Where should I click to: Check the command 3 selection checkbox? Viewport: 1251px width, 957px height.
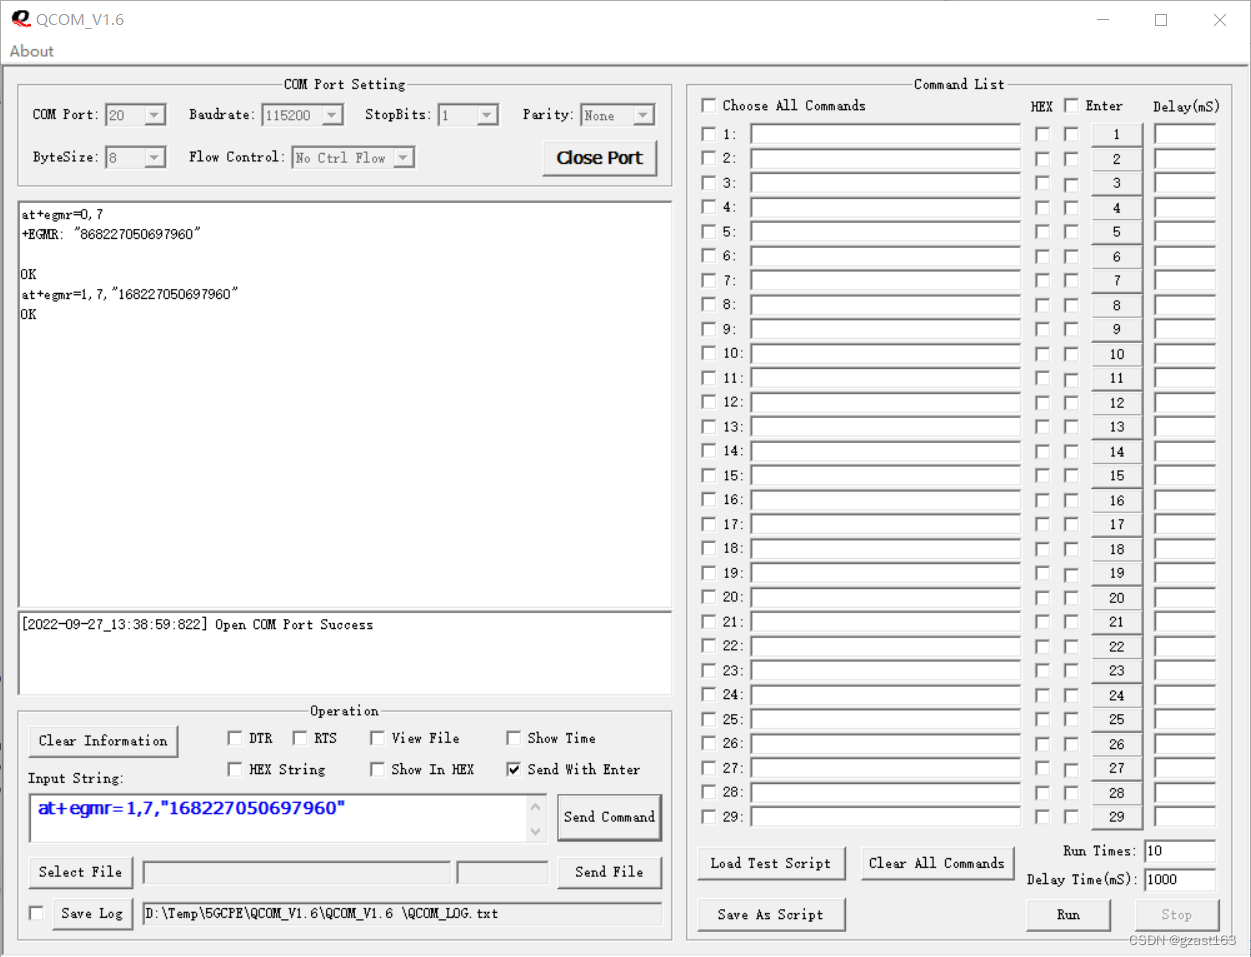(709, 183)
